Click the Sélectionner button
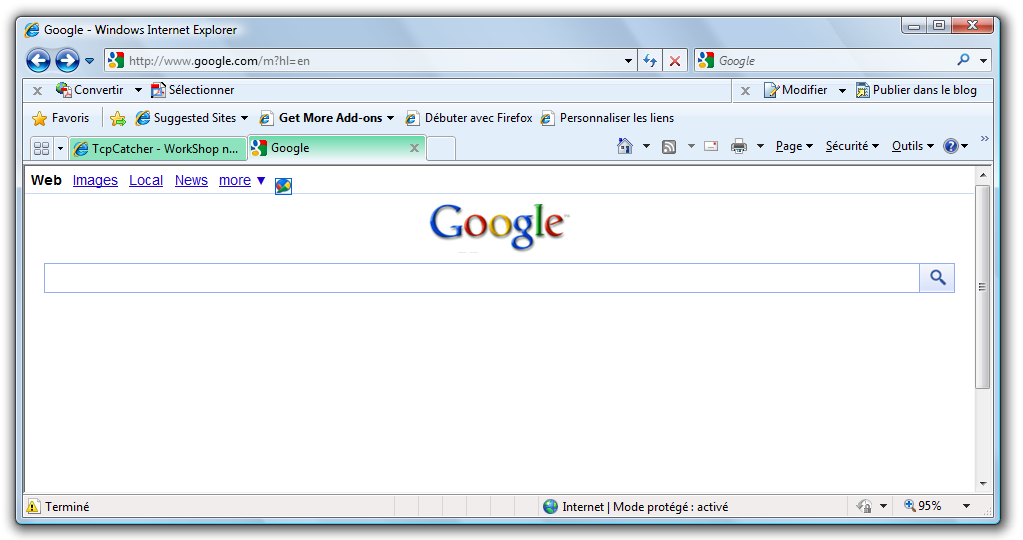Screen dimensions: 1023x540 (192, 90)
